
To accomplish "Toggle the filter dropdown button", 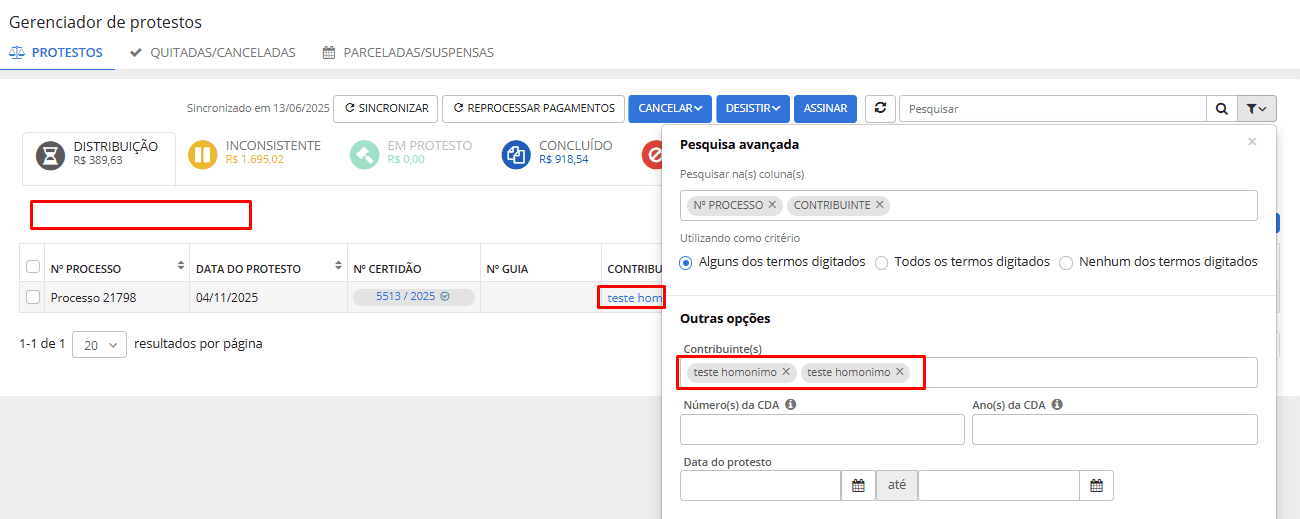I will click(x=1257, y=108).
